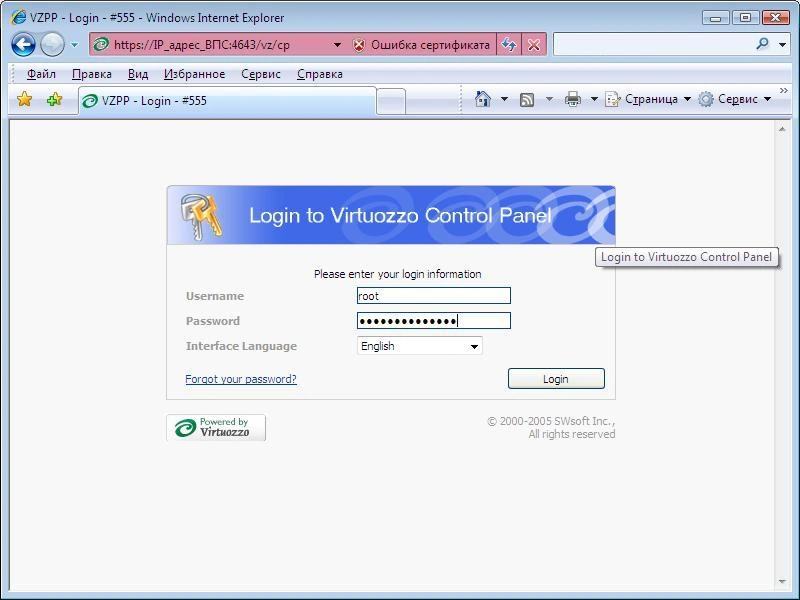The image size is (800, 600).
Task: Click the "Interface Language" label
Action: point(241,346)
